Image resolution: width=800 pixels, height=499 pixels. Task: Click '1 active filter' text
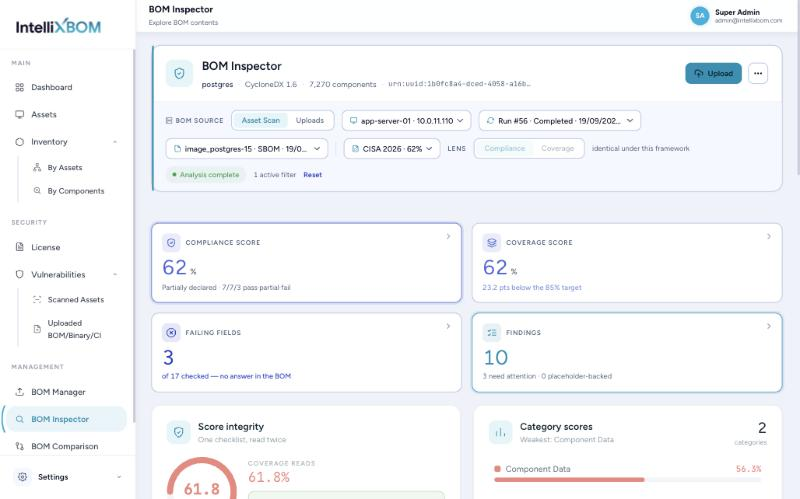(274, 174)
